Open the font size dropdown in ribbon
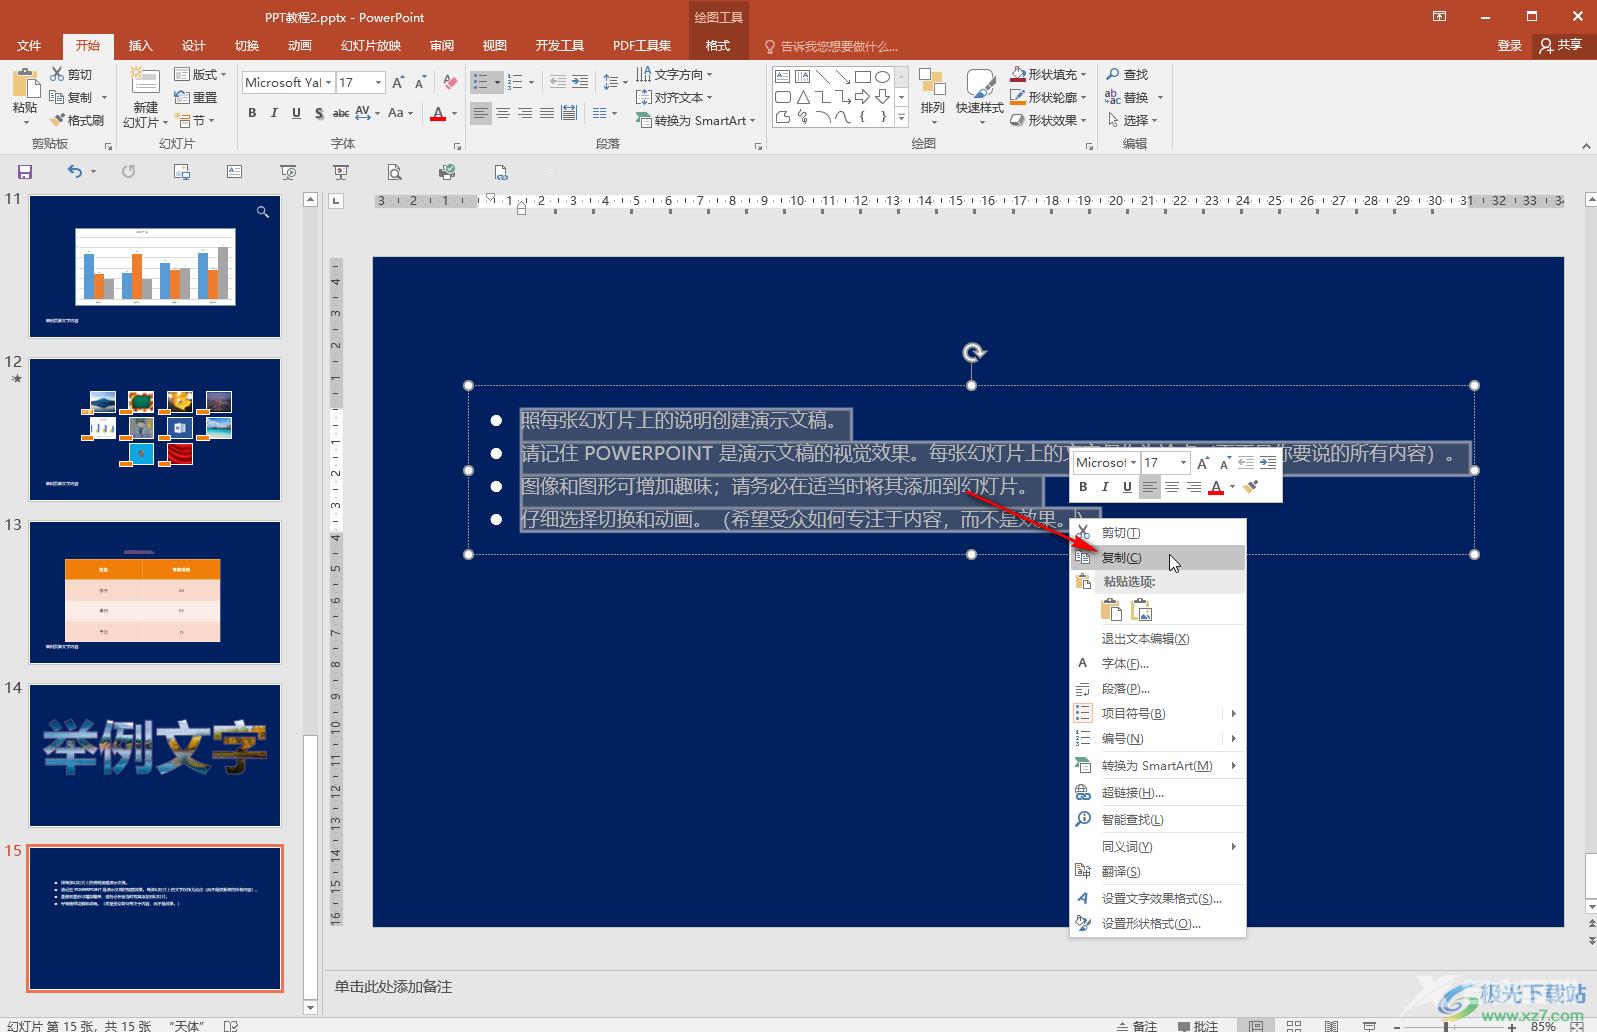1597x1032 pixels. click(x=378, y=82)
